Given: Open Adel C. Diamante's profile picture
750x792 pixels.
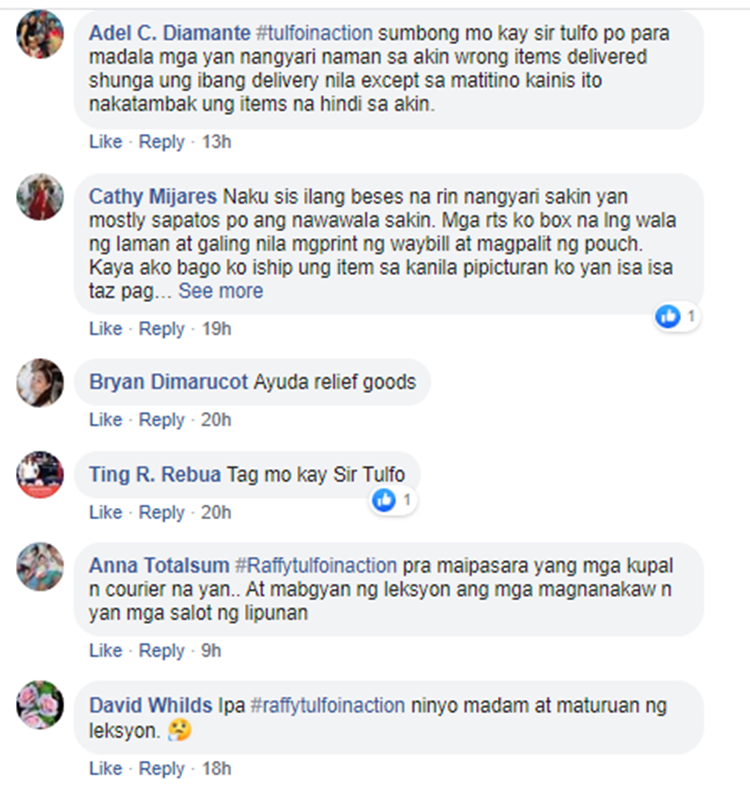Looking at the screenshot, I should tap(40, 34).
